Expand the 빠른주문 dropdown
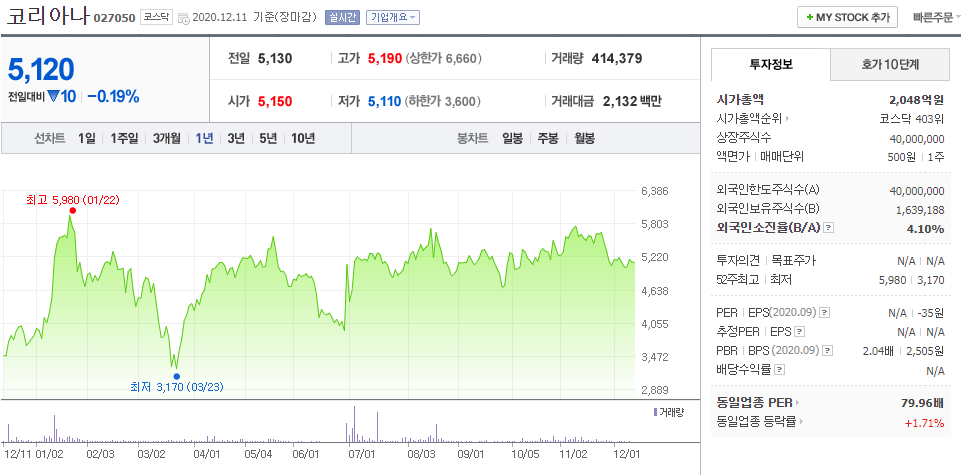 click(936, 18)
